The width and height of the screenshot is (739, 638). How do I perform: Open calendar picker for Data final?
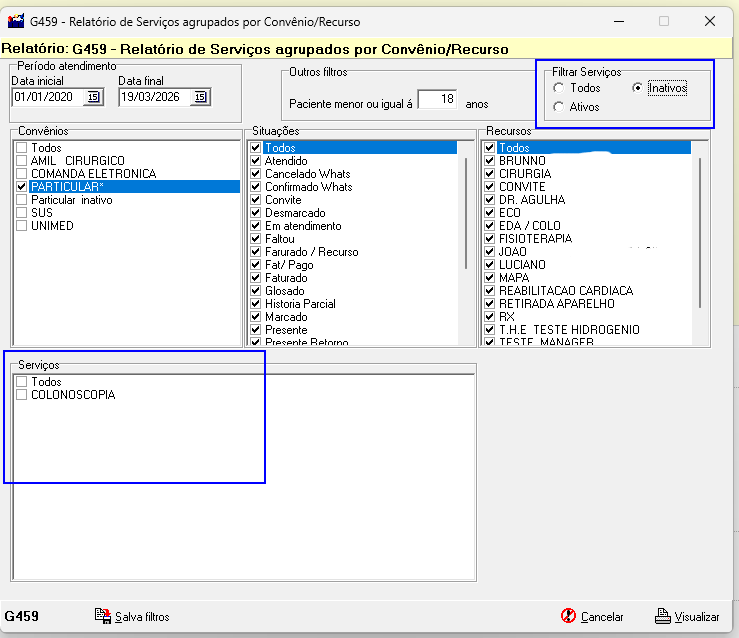click(x=200, y=97)
